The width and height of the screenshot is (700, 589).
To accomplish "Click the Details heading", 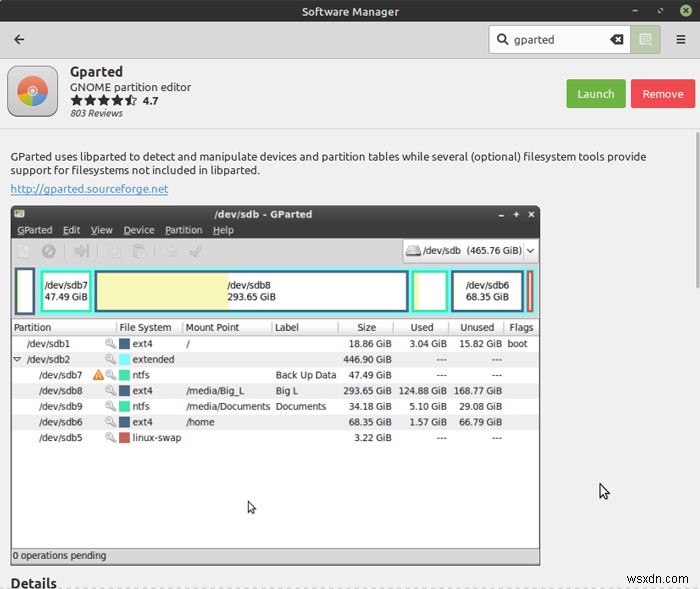I will tap(34, 583).
